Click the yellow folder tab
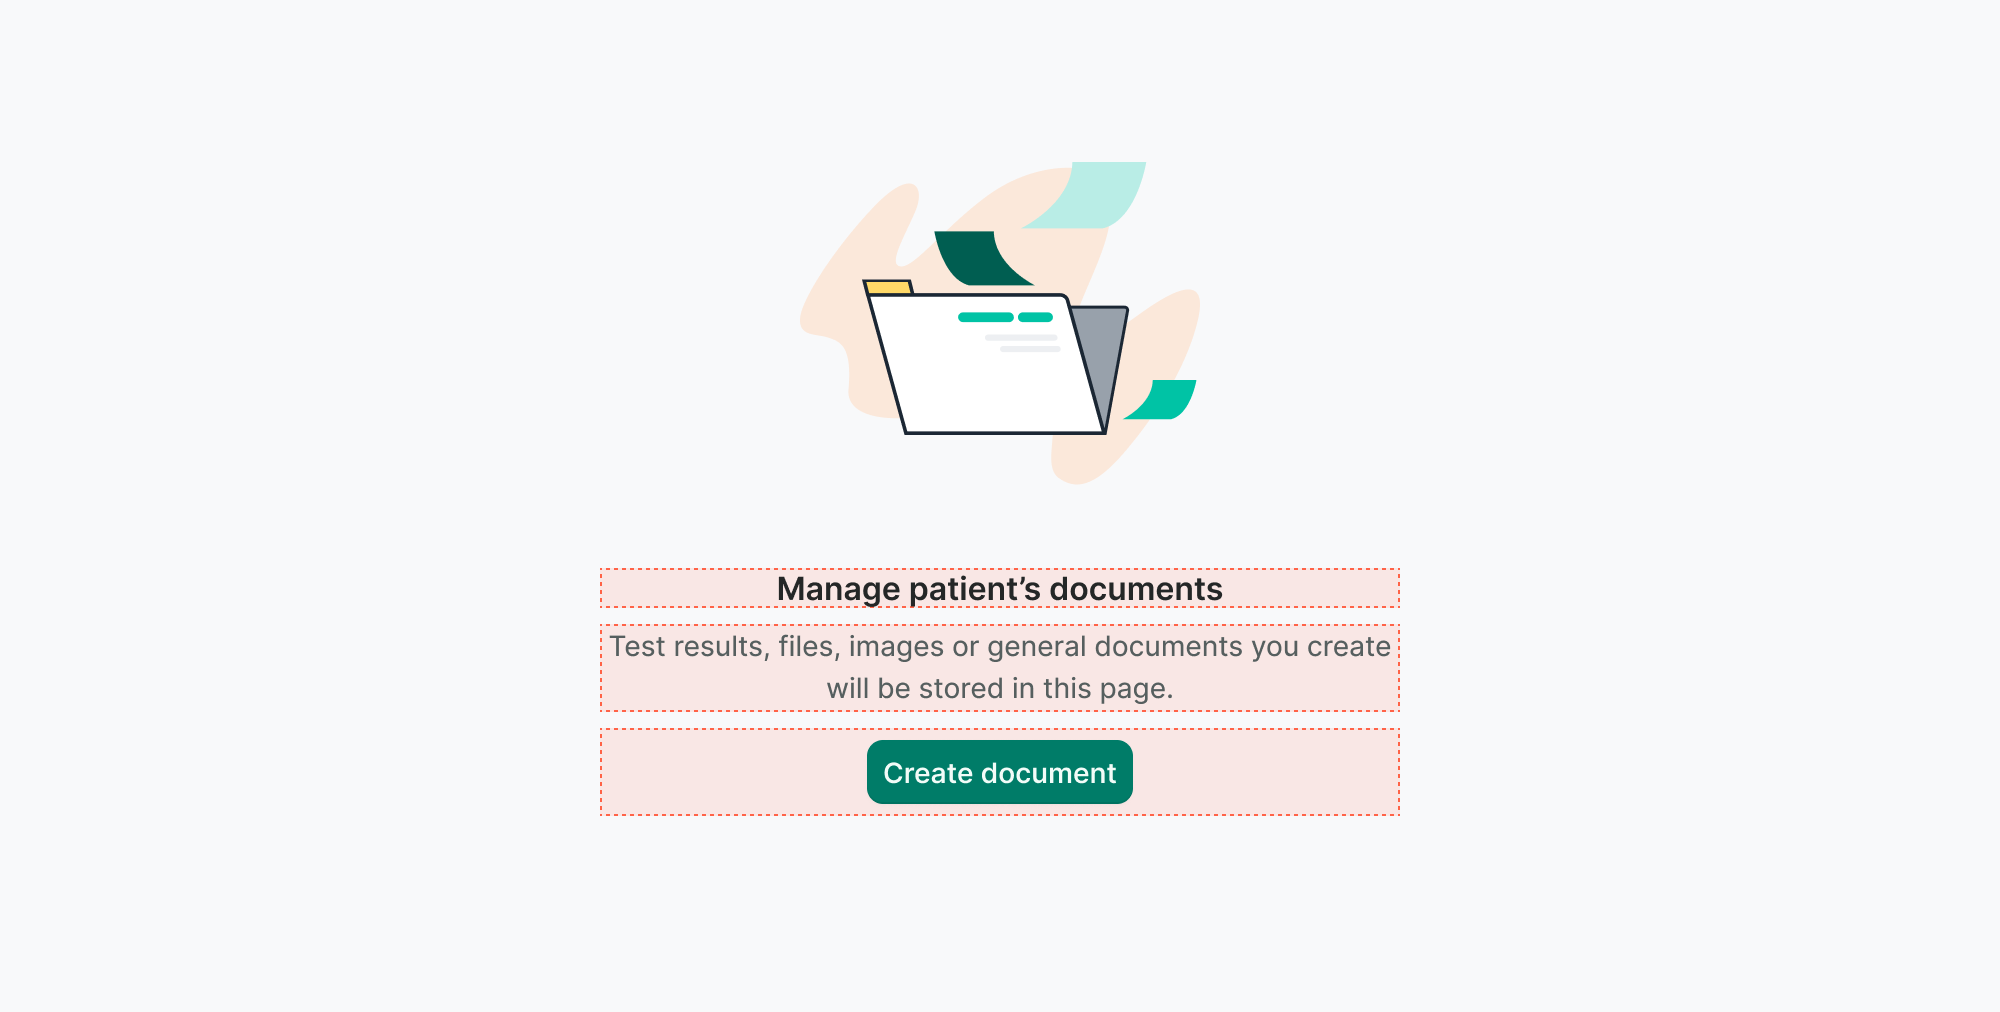 point(888,288)
